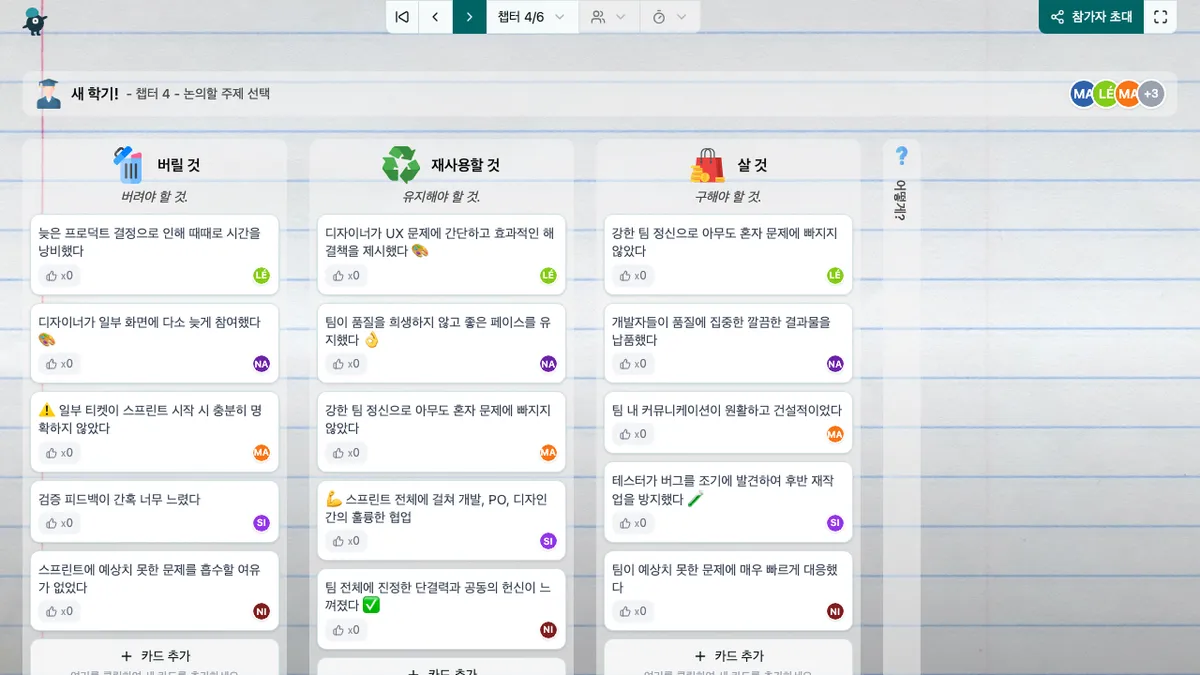This screenshot has height=675, width=1200.
Task: Toggle thumbs-up on '늦은 프로덕트 결정' card
Action: point(60,276)
